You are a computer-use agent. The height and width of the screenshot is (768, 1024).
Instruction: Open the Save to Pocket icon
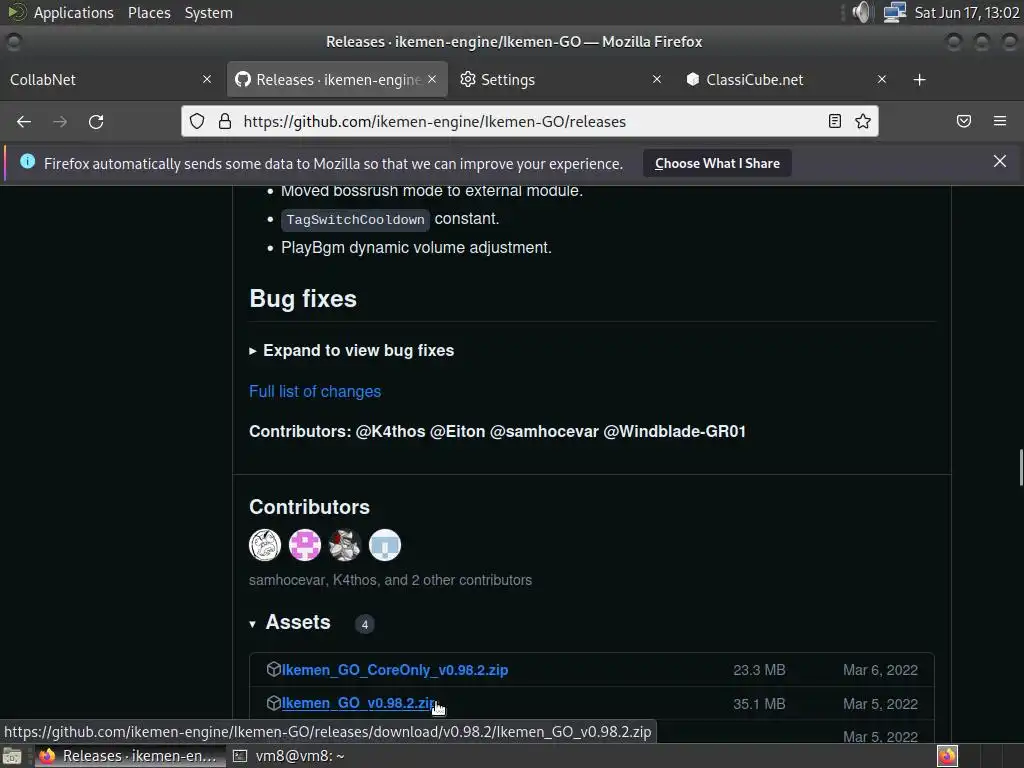point(964,121)
